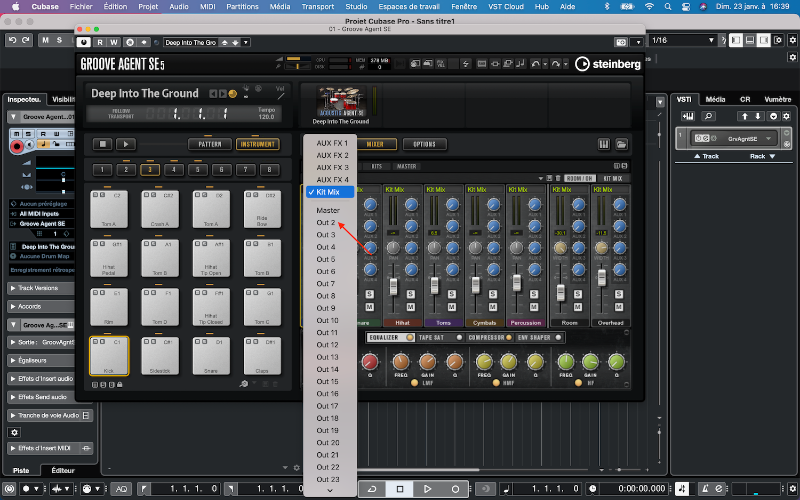Solo the Percussion mixer channel
Image resolution: width=800 pixels, height=500 pixels.
point(534,294)
